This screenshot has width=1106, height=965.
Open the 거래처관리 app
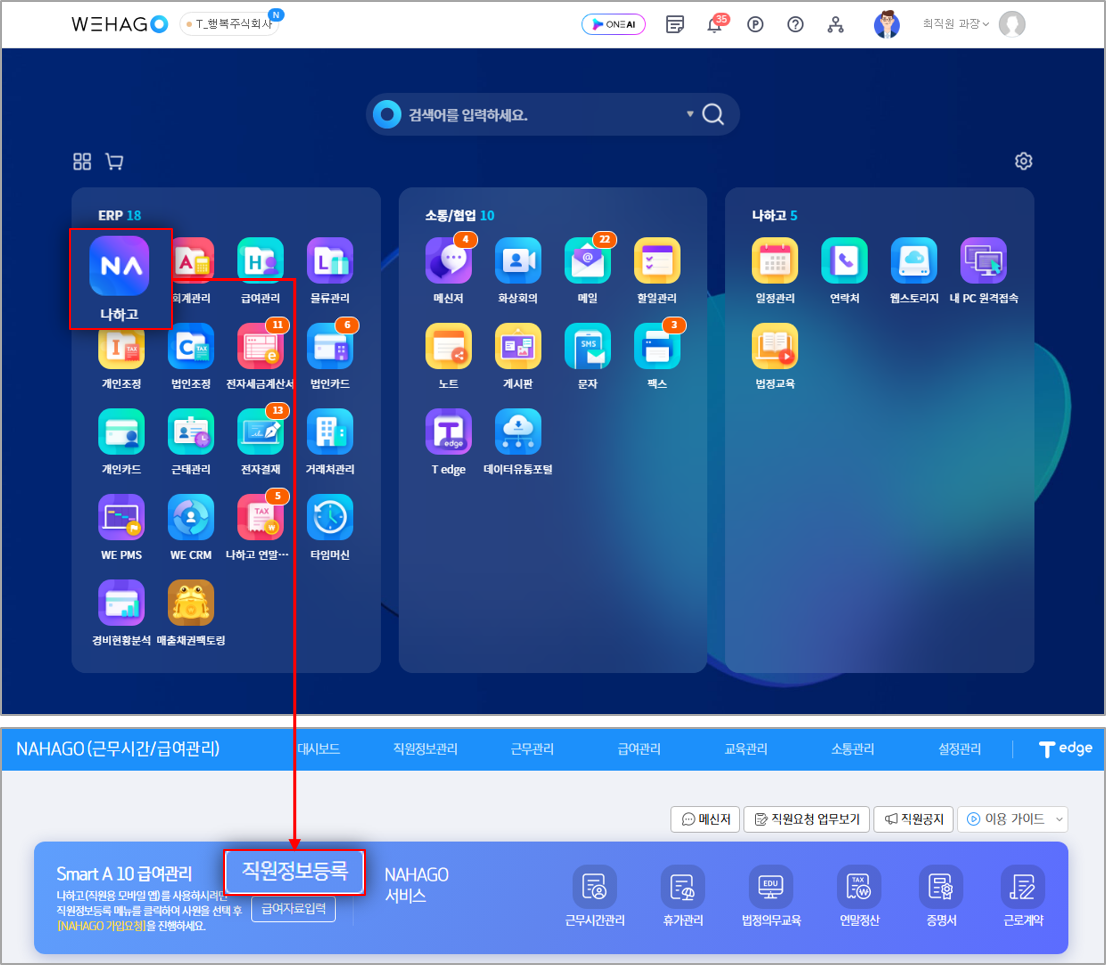330,432
